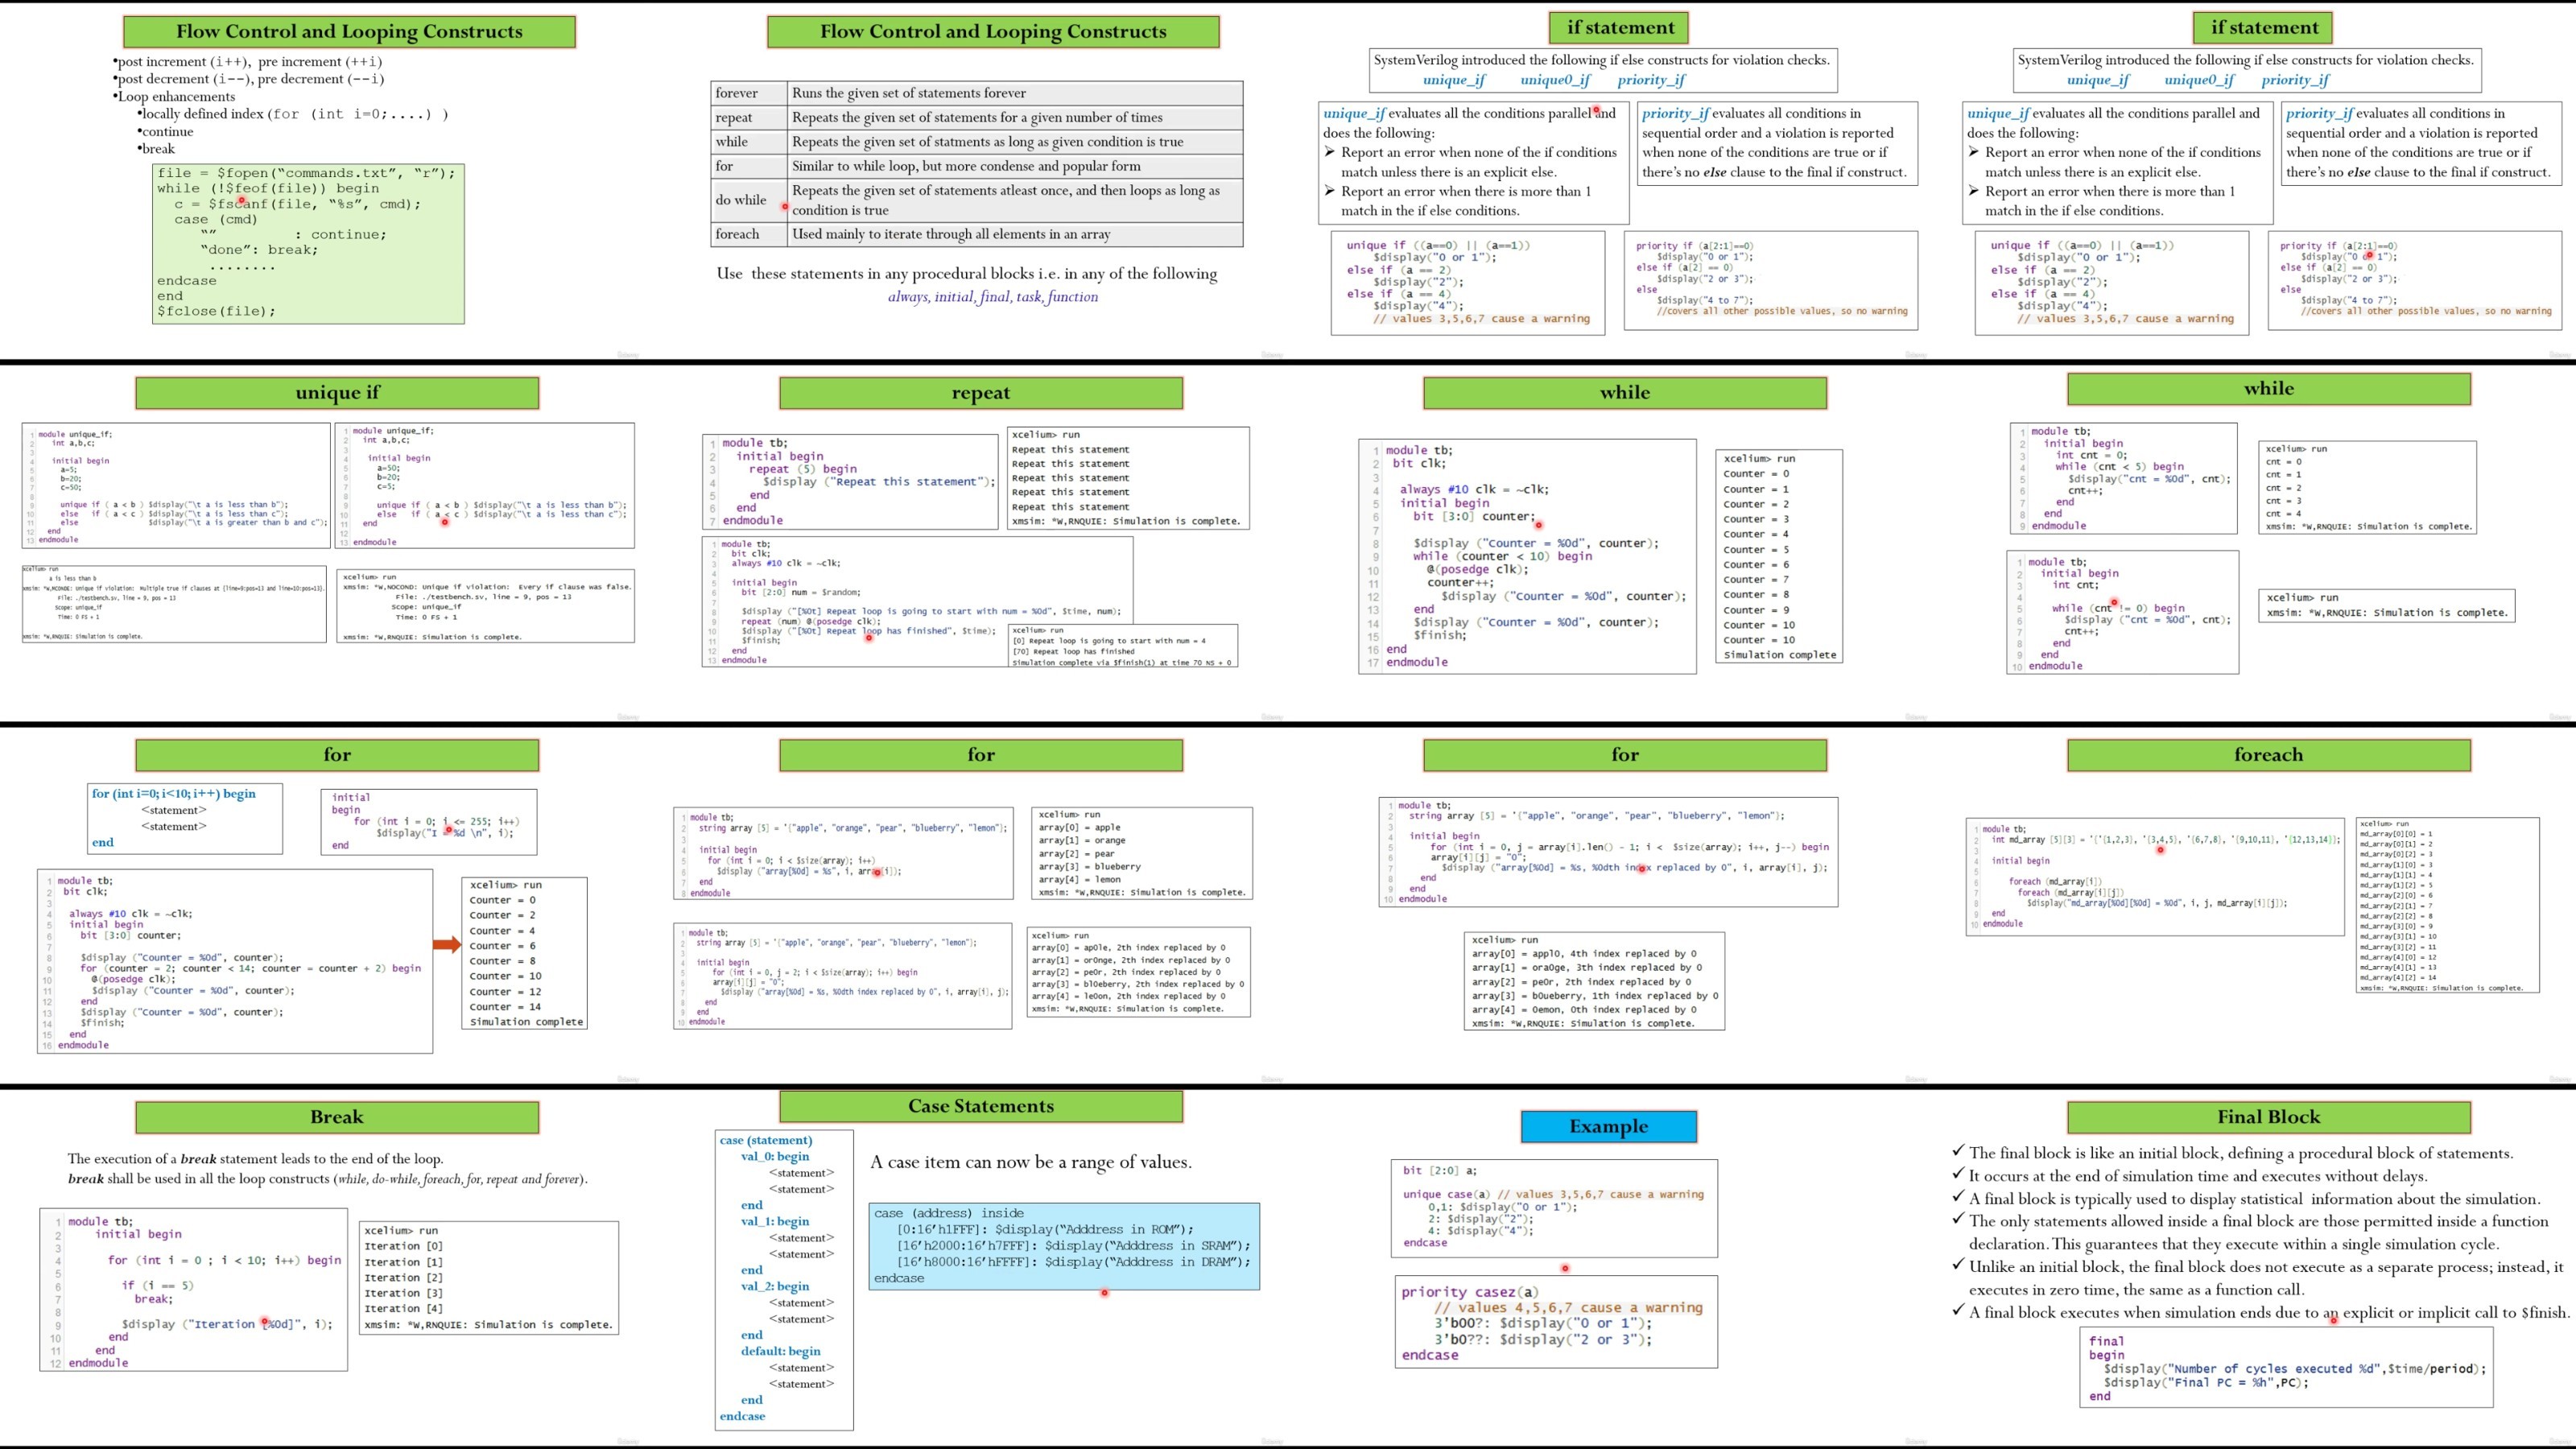
Task: Select the '•continue' bullet
Action: 165,131
